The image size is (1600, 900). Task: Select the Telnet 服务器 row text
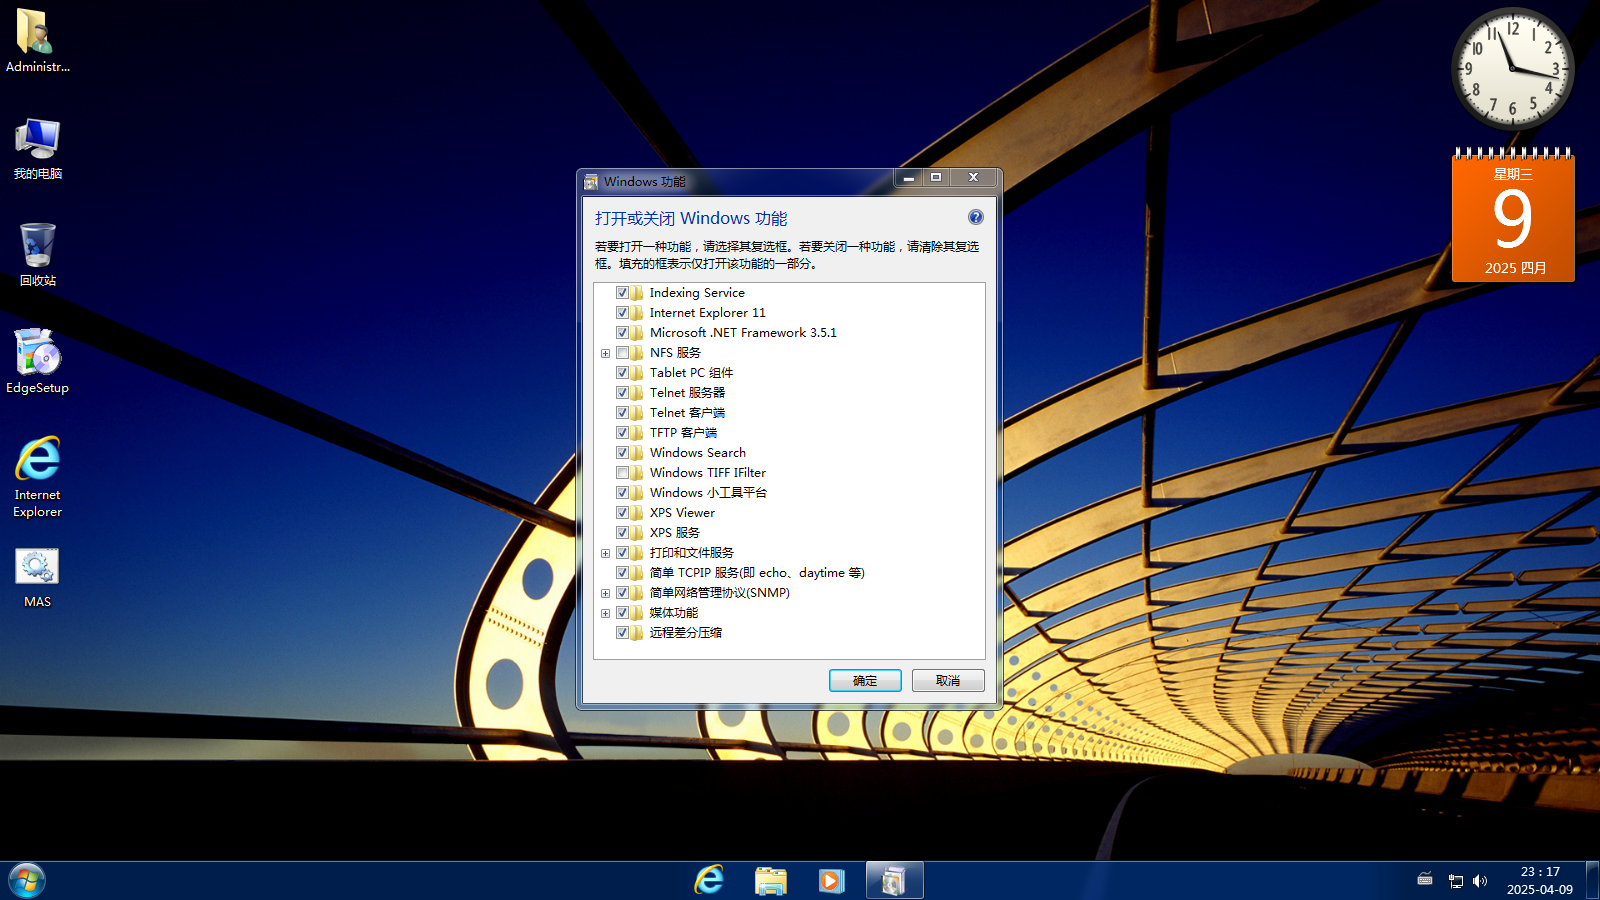(687, 393)
